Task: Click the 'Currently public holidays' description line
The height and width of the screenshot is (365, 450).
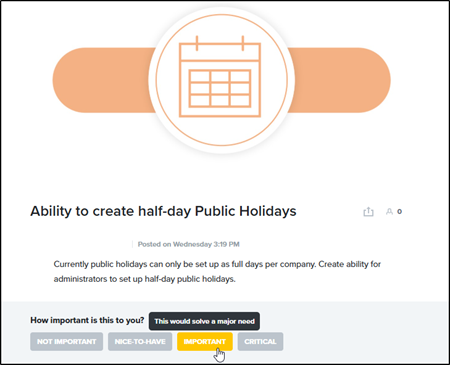Action: click(217, 264)
